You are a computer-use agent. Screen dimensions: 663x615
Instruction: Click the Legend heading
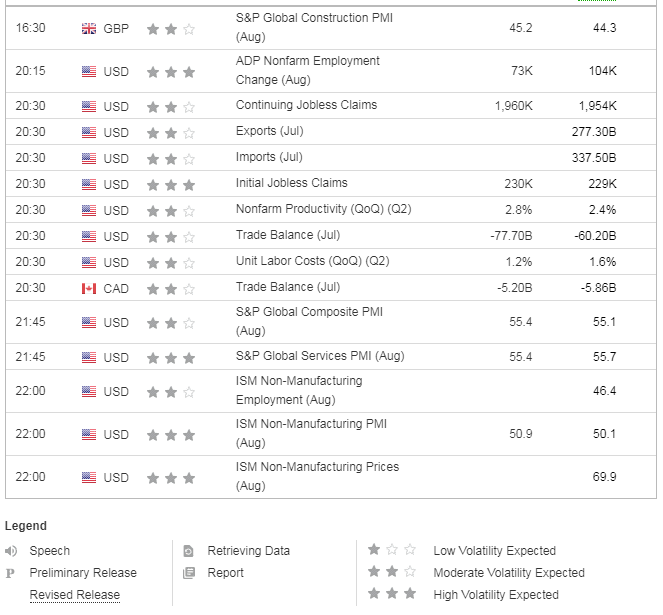pyautogui.click(x=26, y=526)
